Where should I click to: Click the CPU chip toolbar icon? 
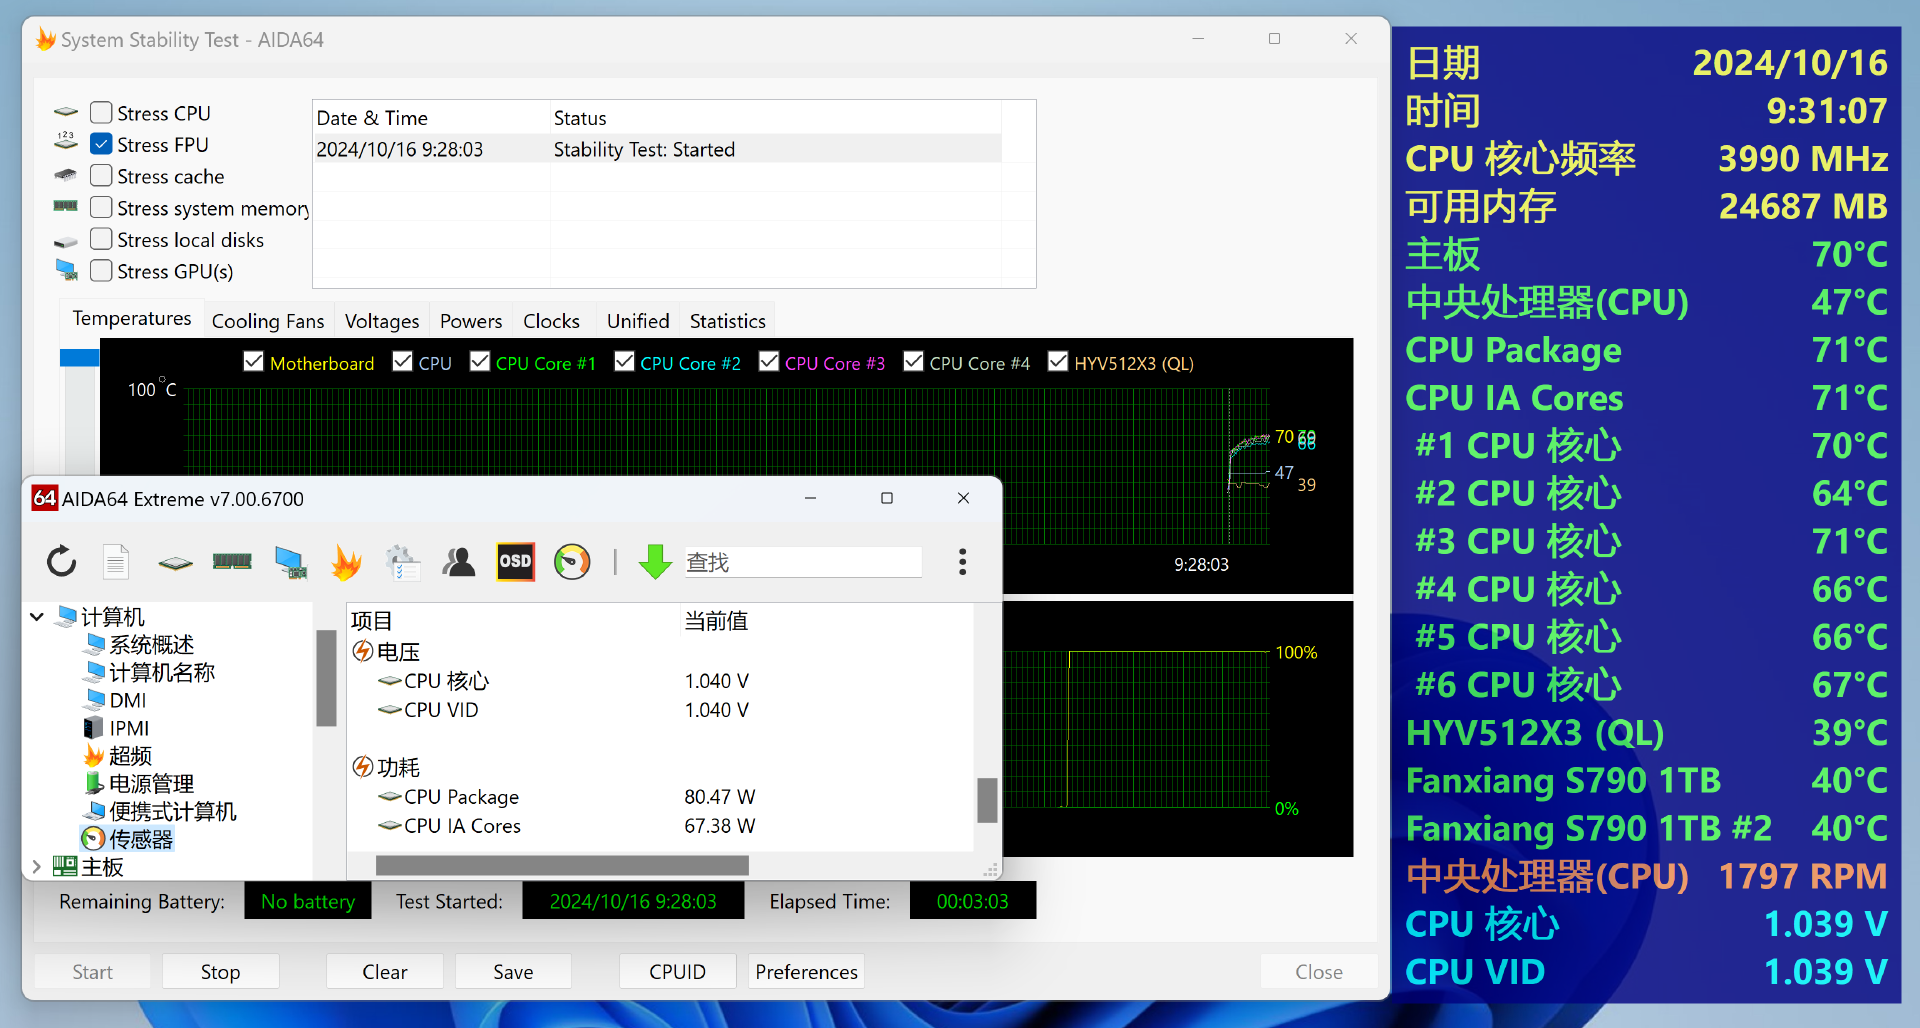click(175, 563)
